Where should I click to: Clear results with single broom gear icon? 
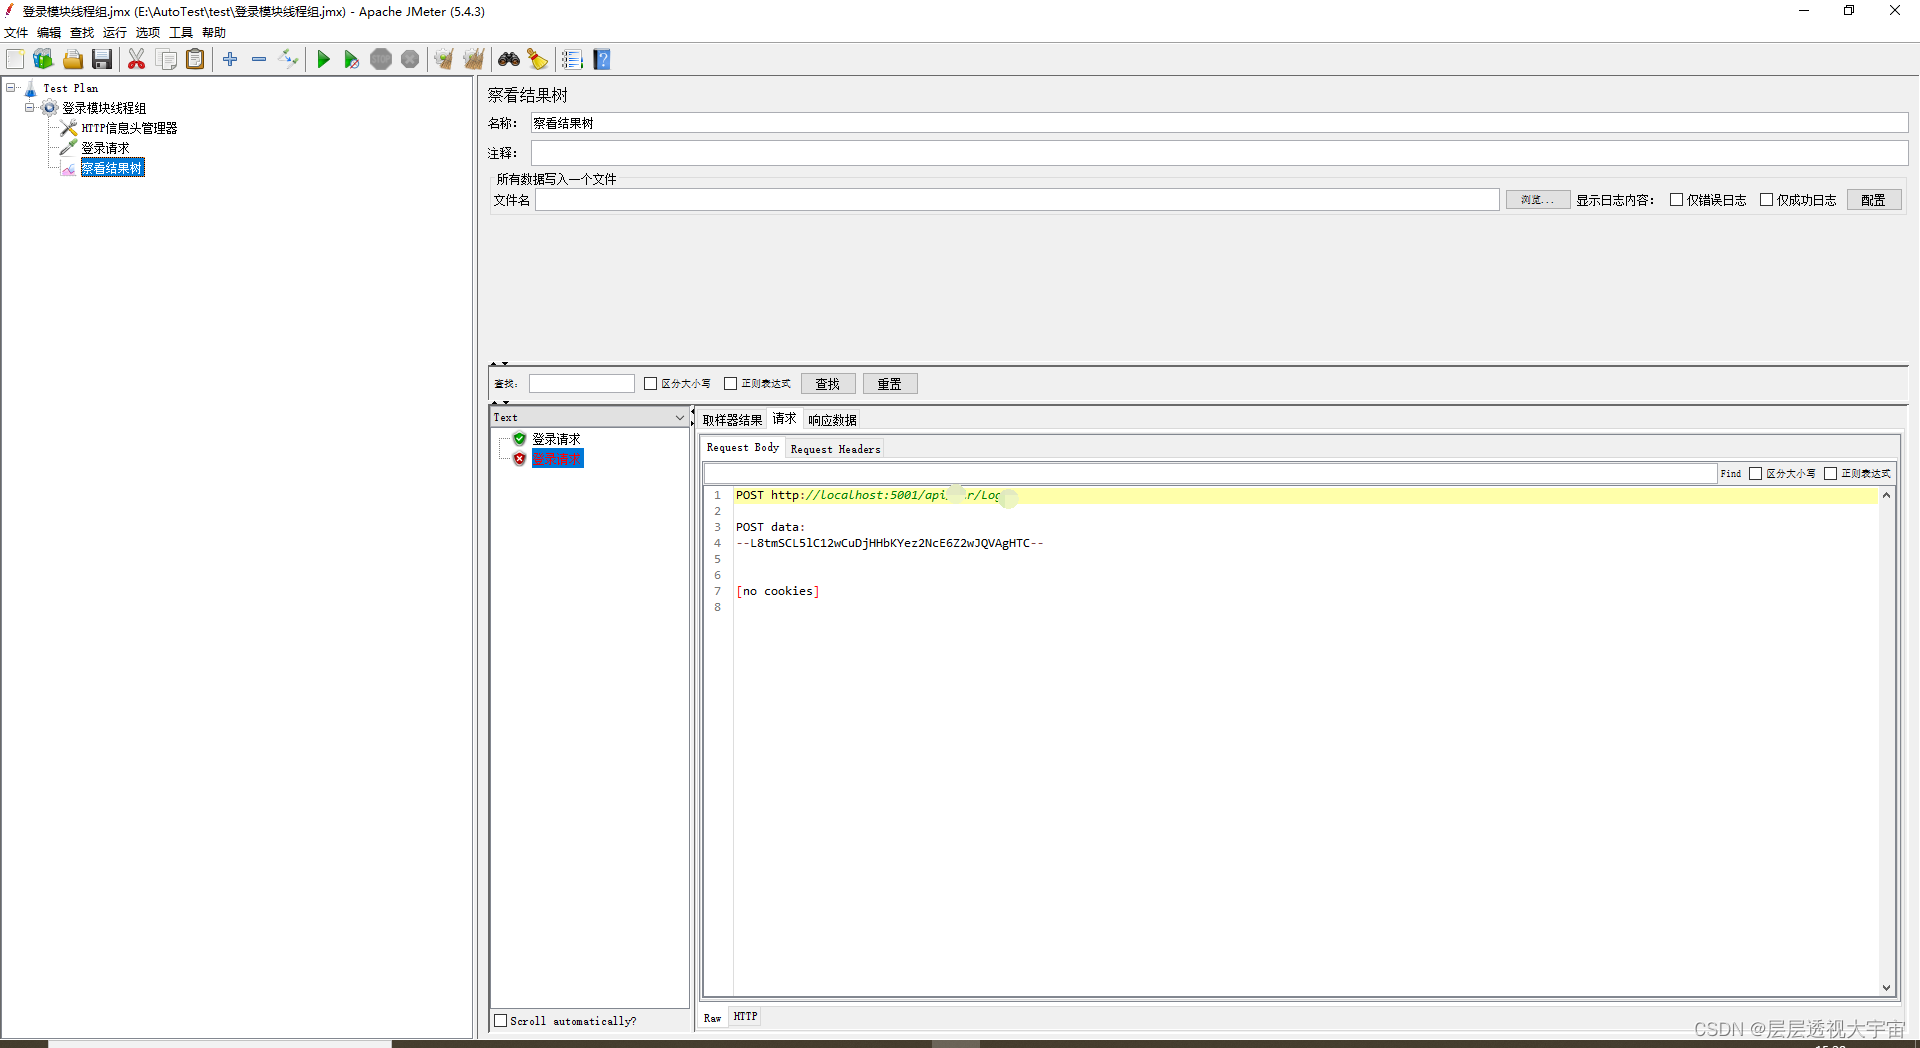pos(444,60)
